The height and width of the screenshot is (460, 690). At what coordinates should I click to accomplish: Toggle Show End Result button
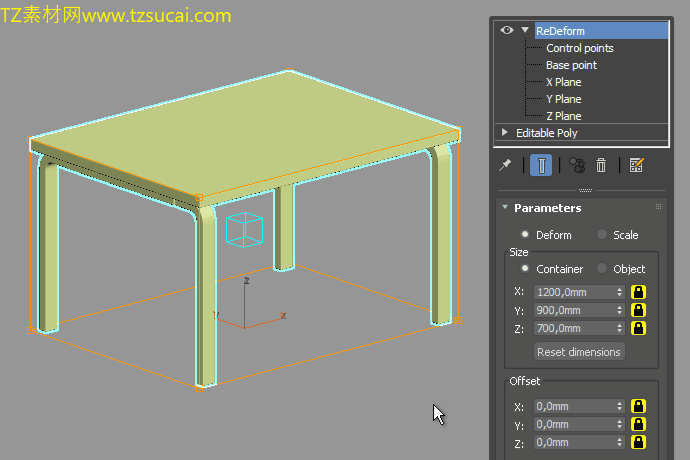pyautogui.click(x=541, y=166)
